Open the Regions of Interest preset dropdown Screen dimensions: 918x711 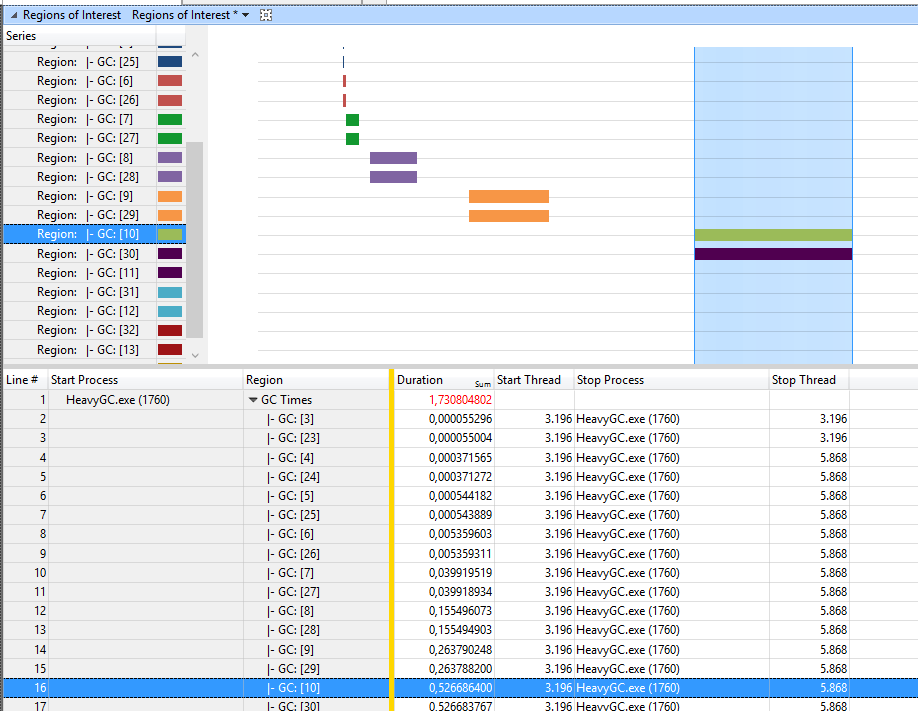(x=245, y=15)
